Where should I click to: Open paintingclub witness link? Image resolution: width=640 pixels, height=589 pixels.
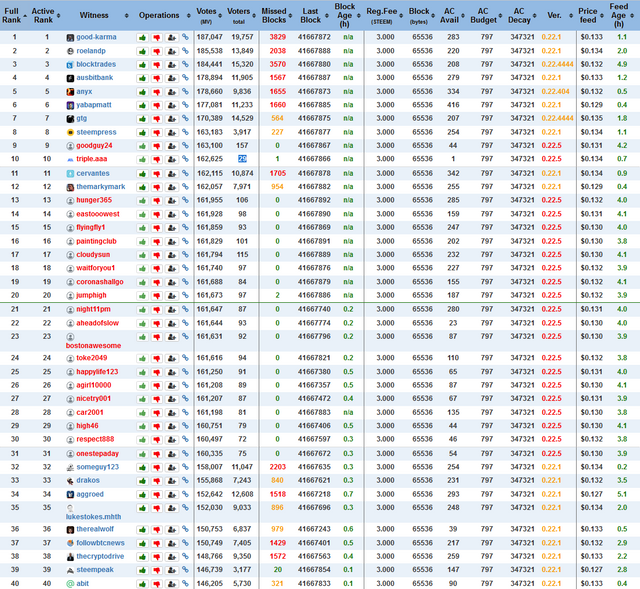96,241
